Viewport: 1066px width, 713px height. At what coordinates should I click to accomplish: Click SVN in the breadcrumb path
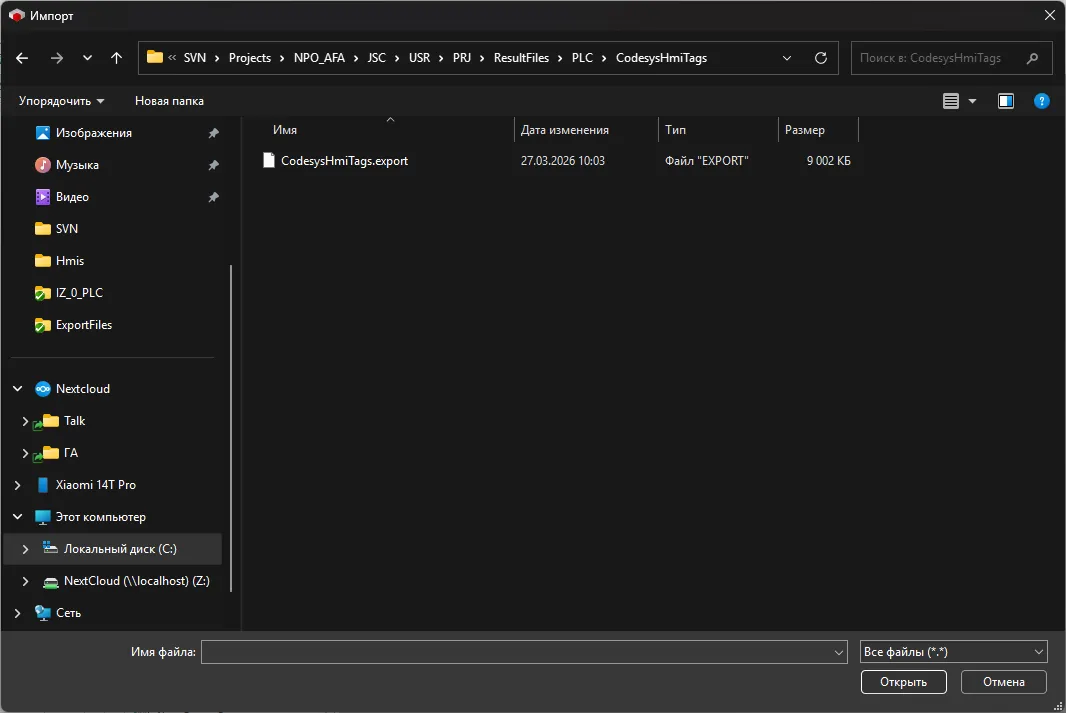194,58
